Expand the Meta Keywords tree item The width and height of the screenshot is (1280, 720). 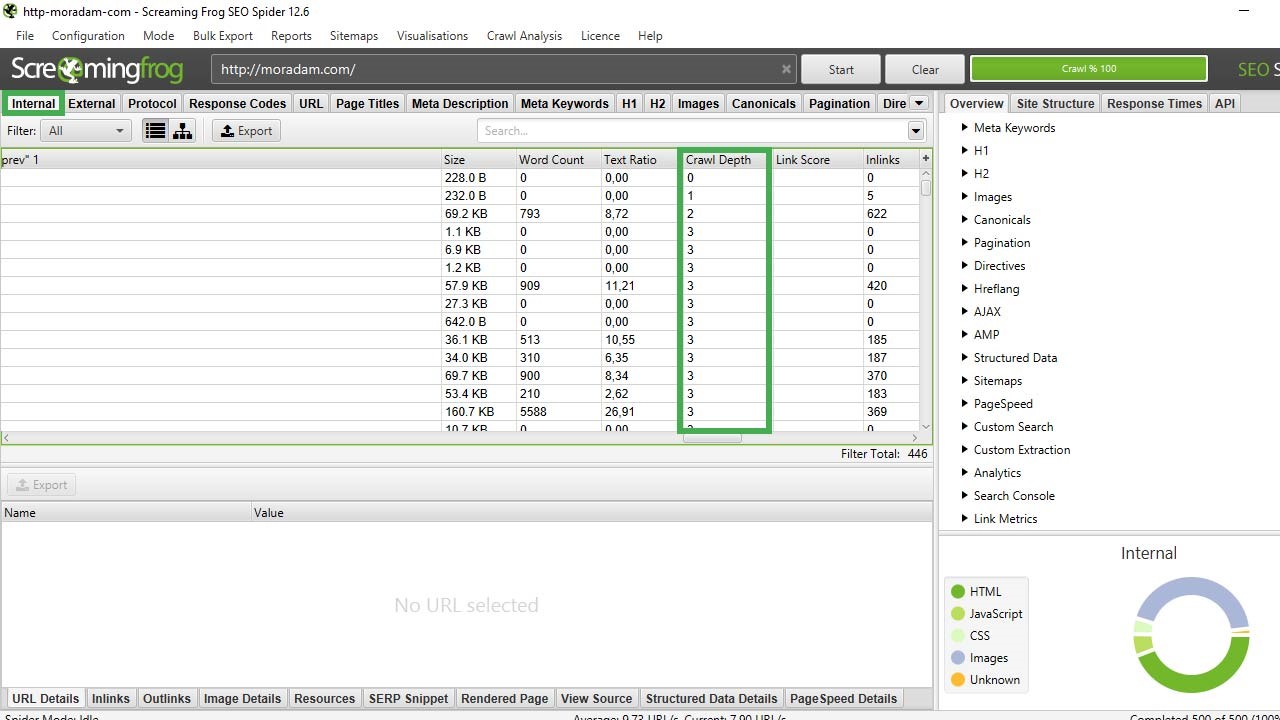point(965,128)
